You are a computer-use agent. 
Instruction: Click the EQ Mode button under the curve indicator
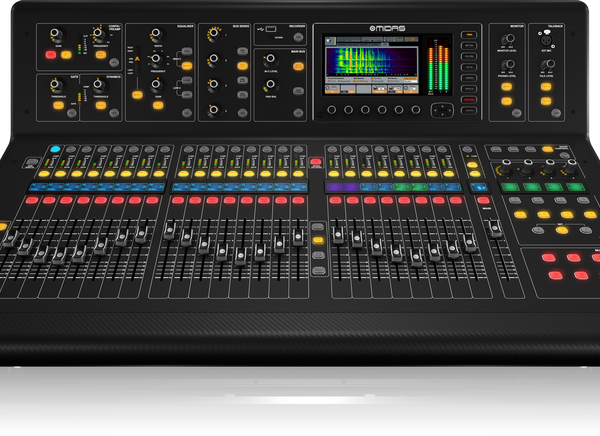click(x=137, y=95)
